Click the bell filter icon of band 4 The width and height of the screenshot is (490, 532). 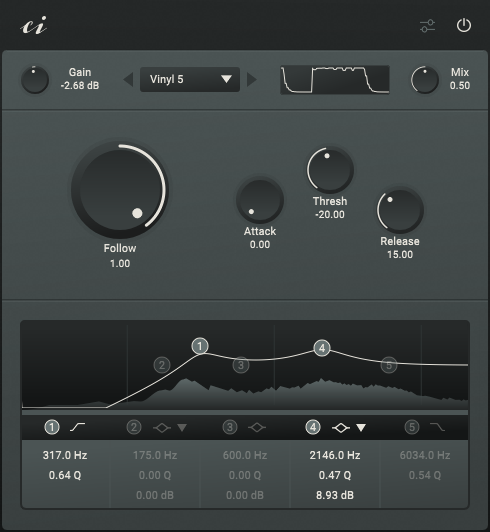coord(341,428)
